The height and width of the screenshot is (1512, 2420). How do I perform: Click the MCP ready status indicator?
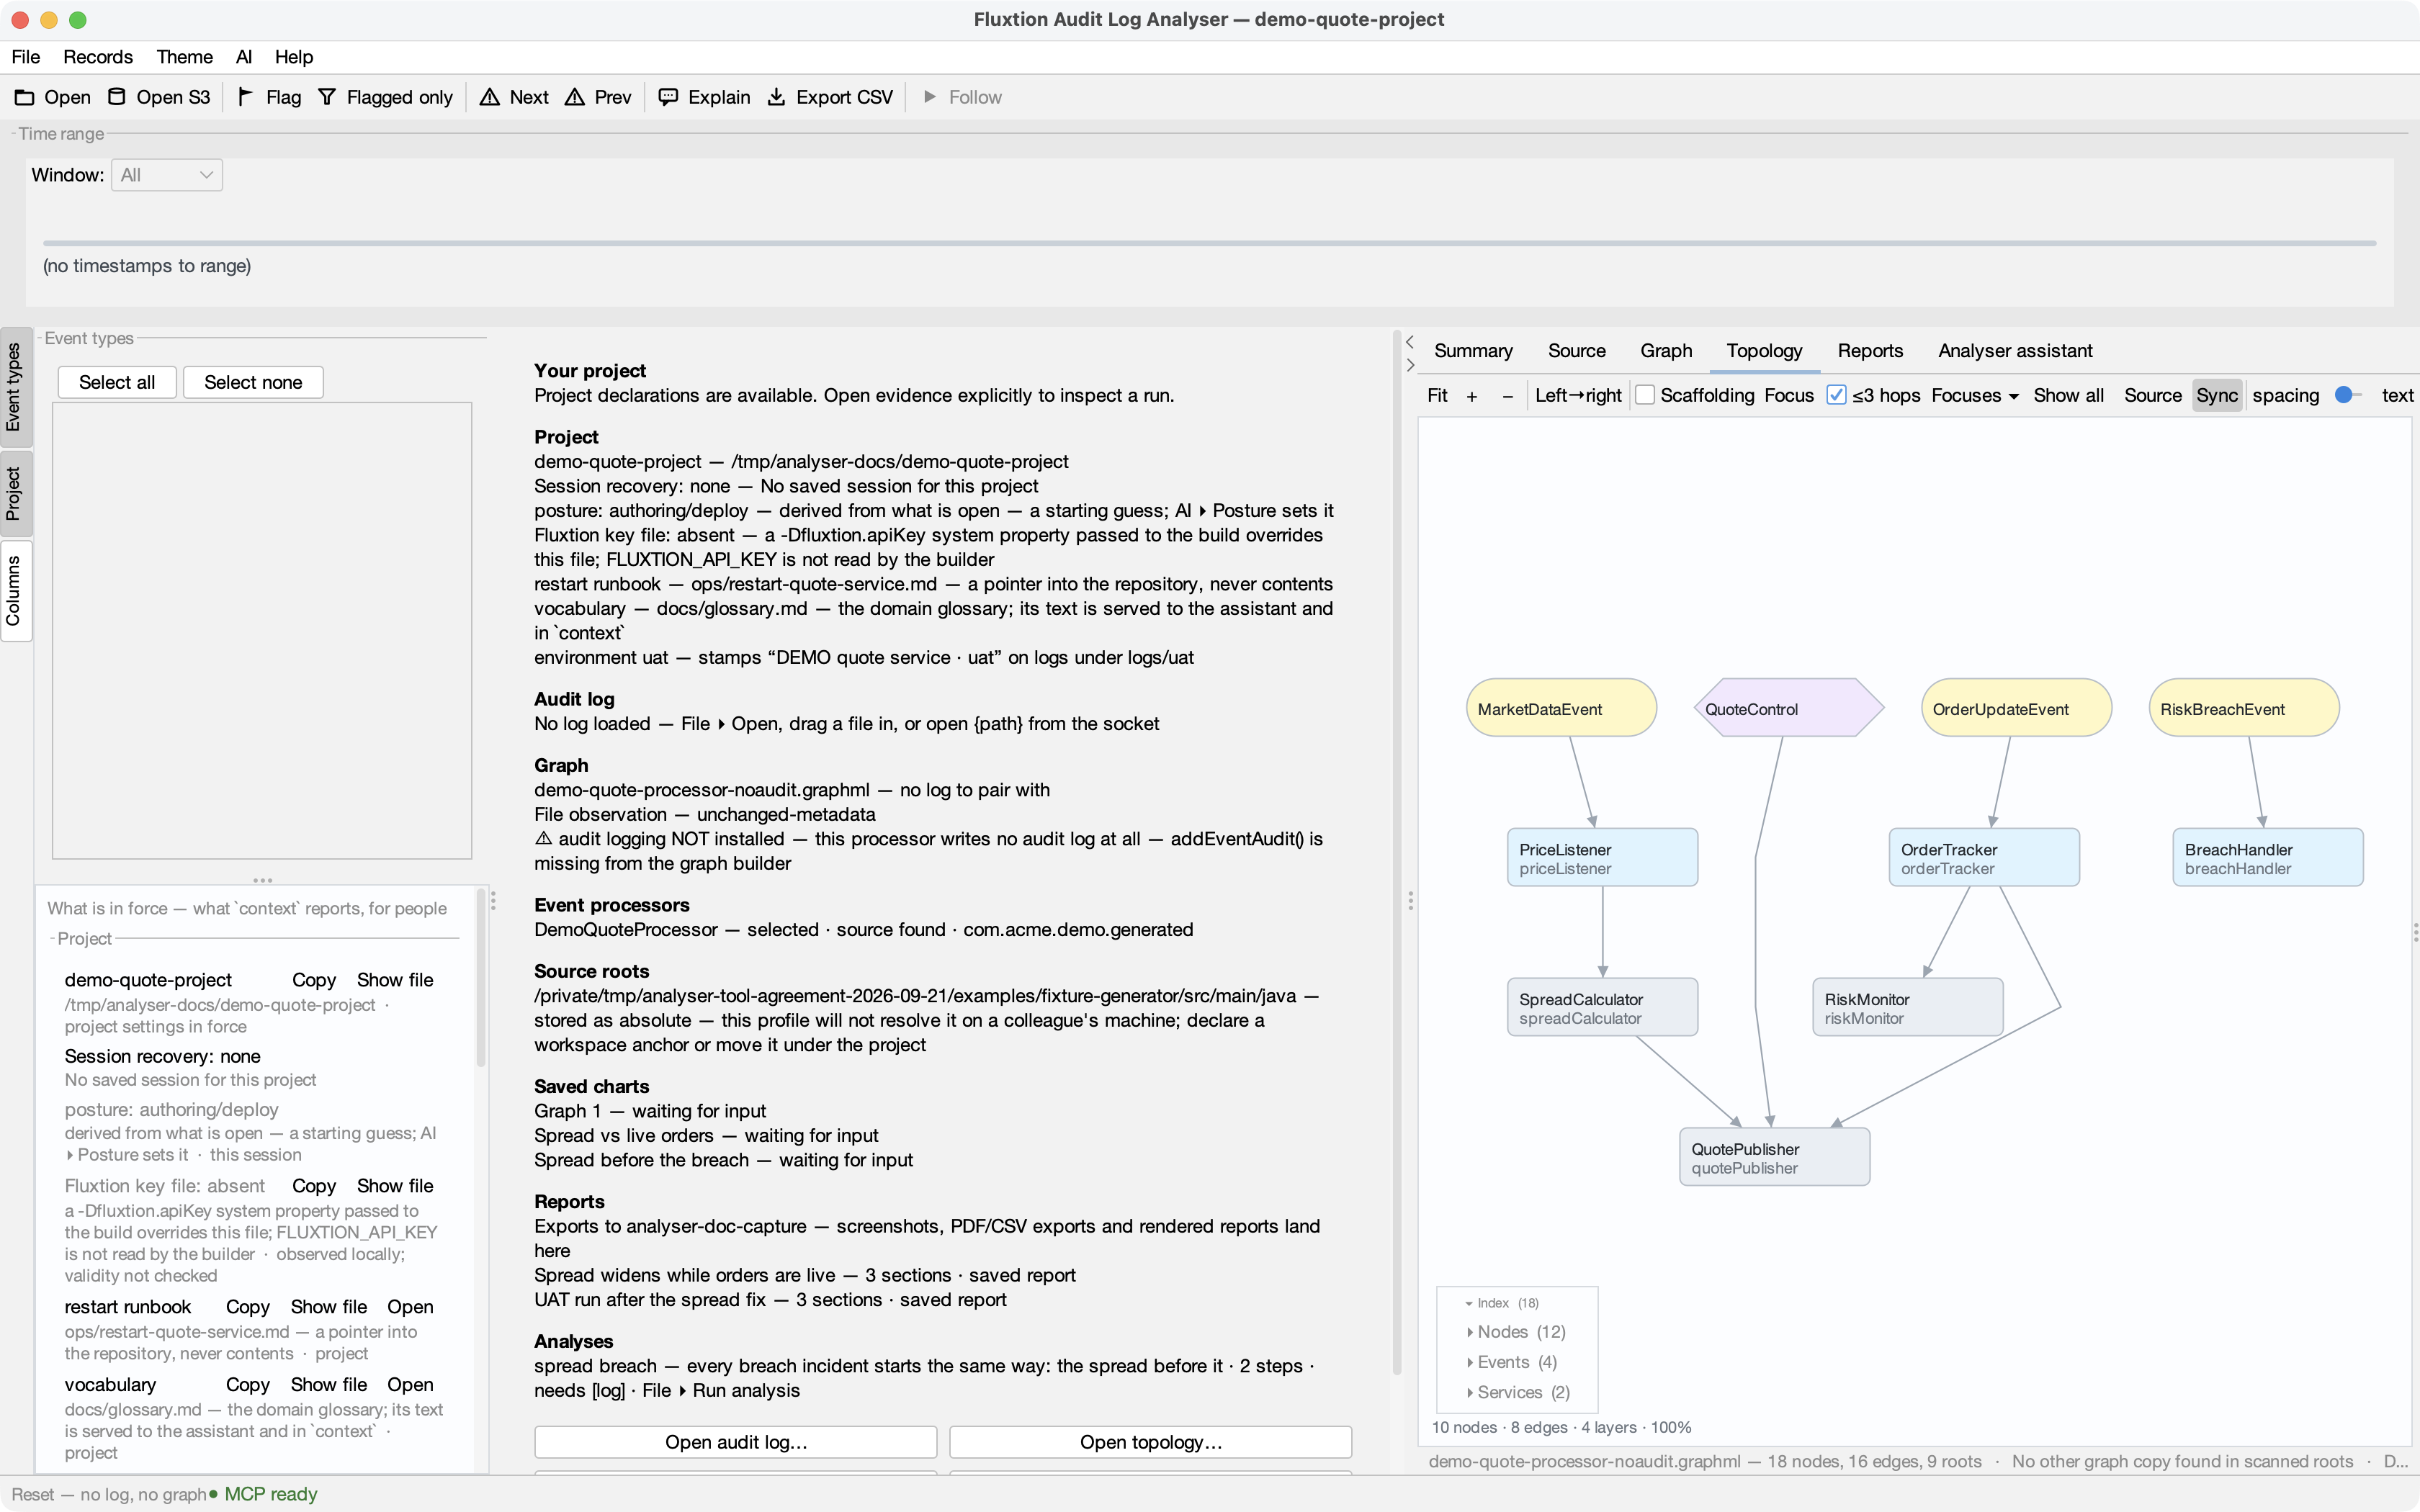click(x=263, y=1494)
